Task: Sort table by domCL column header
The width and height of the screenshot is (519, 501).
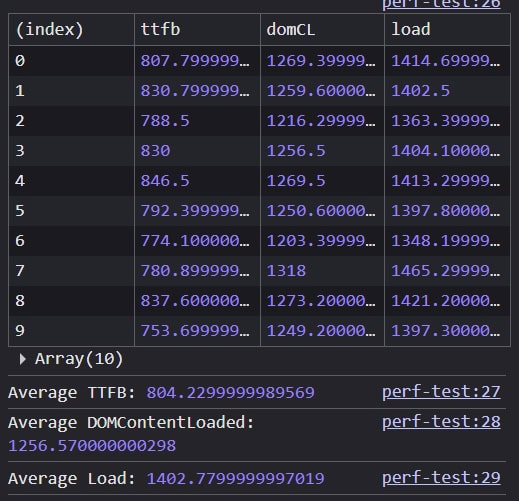Action: (322, 29)
